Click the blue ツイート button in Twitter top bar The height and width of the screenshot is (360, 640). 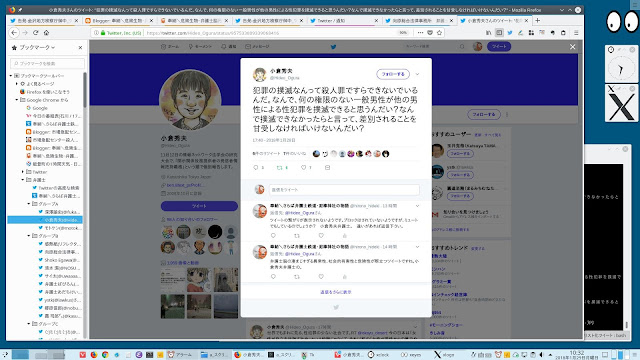[499, 47]
